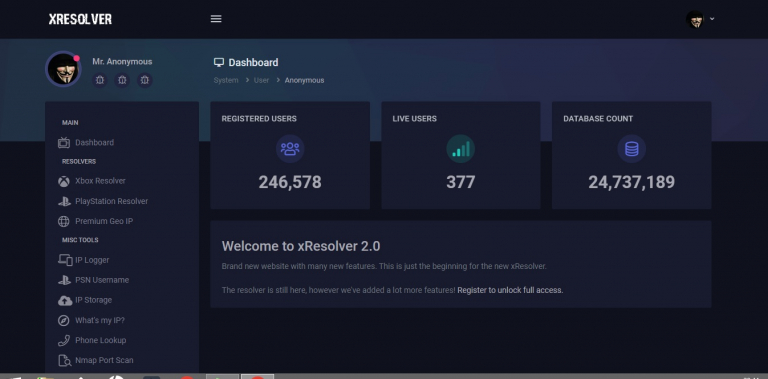The image size is (768, 379).
Task: Click REGISTERED USERS card title
Action: point(259,118)
